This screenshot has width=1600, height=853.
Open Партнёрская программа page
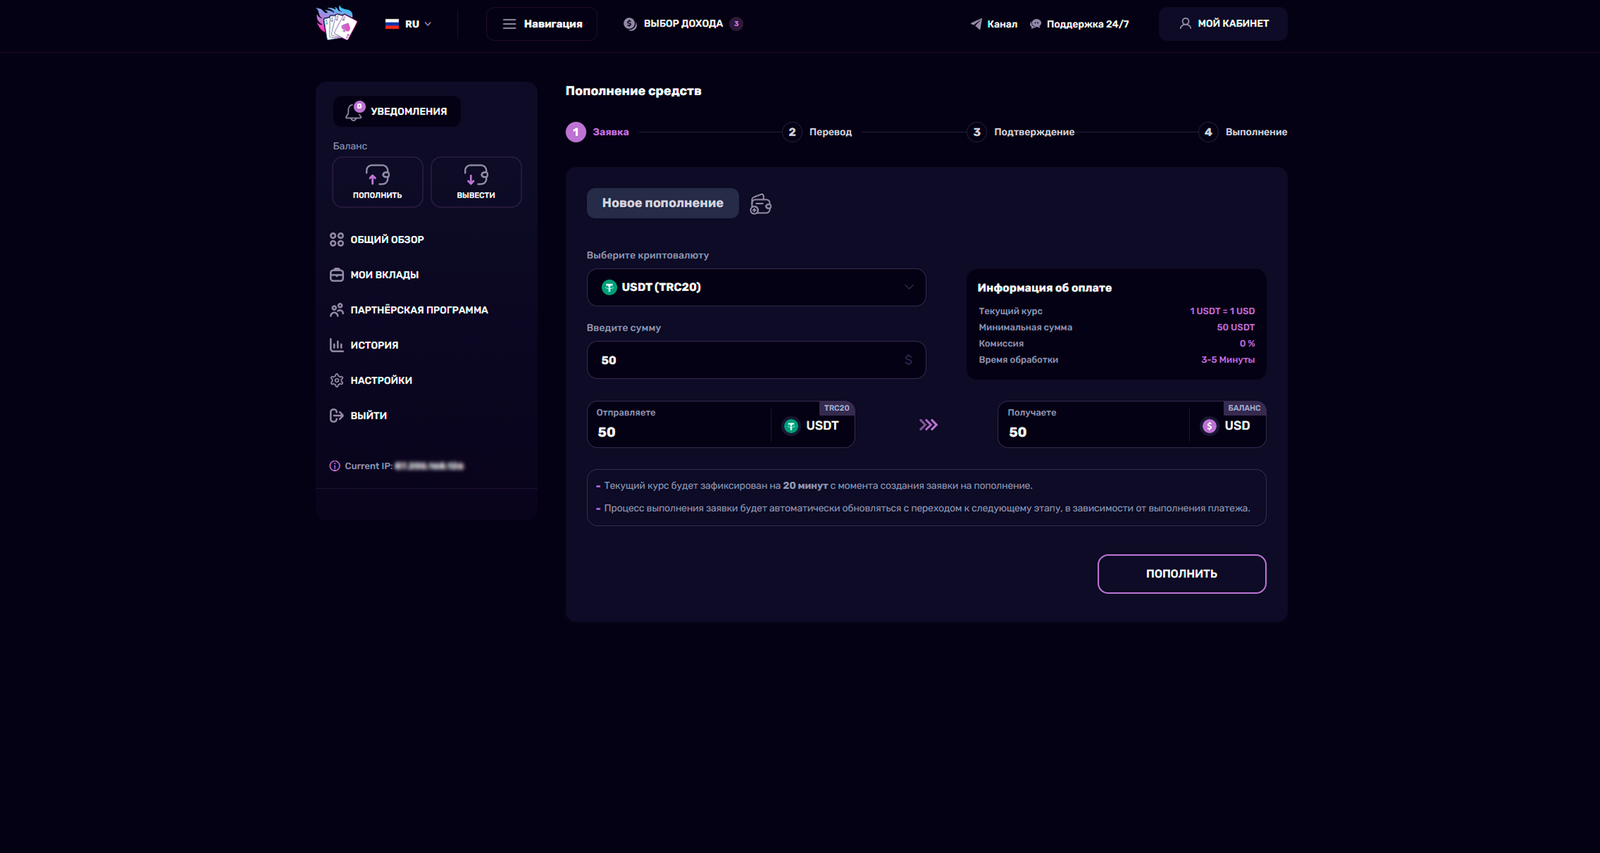click(418, 310)
